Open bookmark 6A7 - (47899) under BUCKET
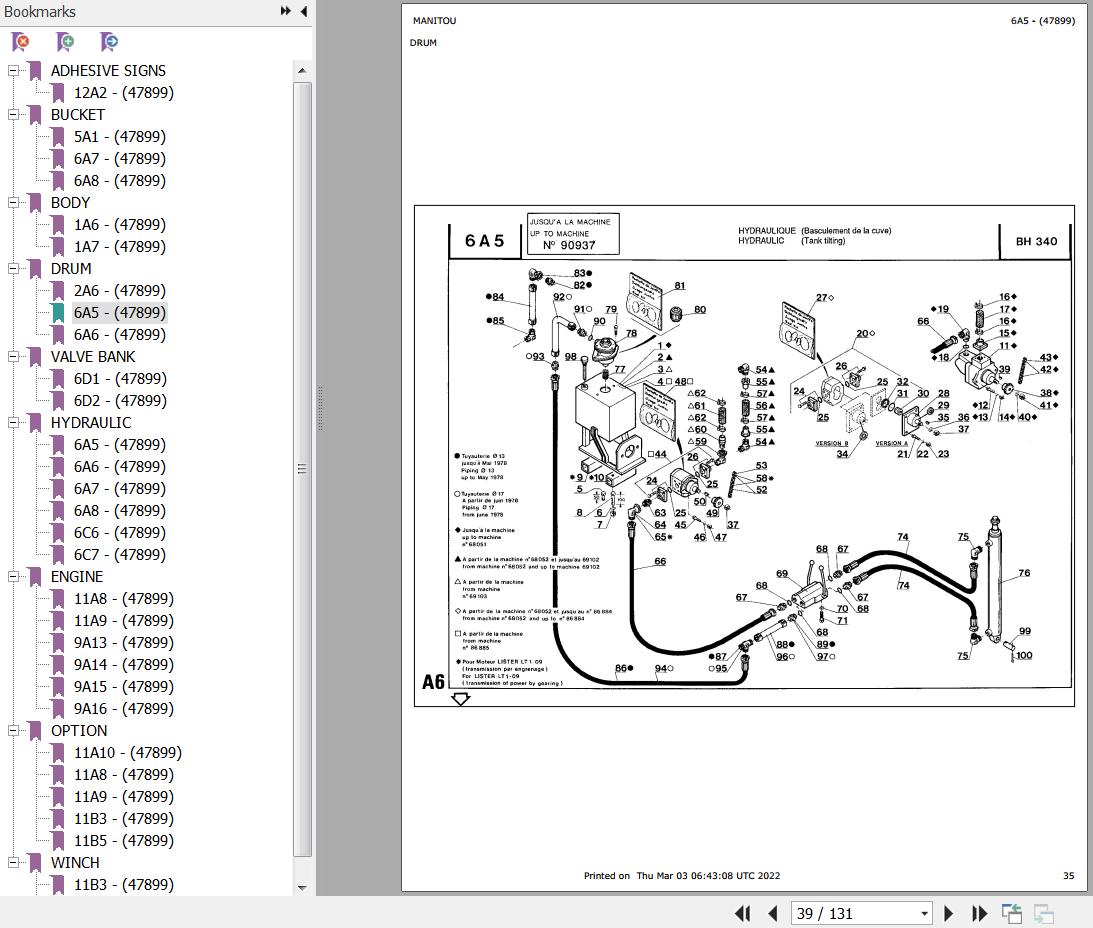This screenshot has width=1093, height=928. 120,159
